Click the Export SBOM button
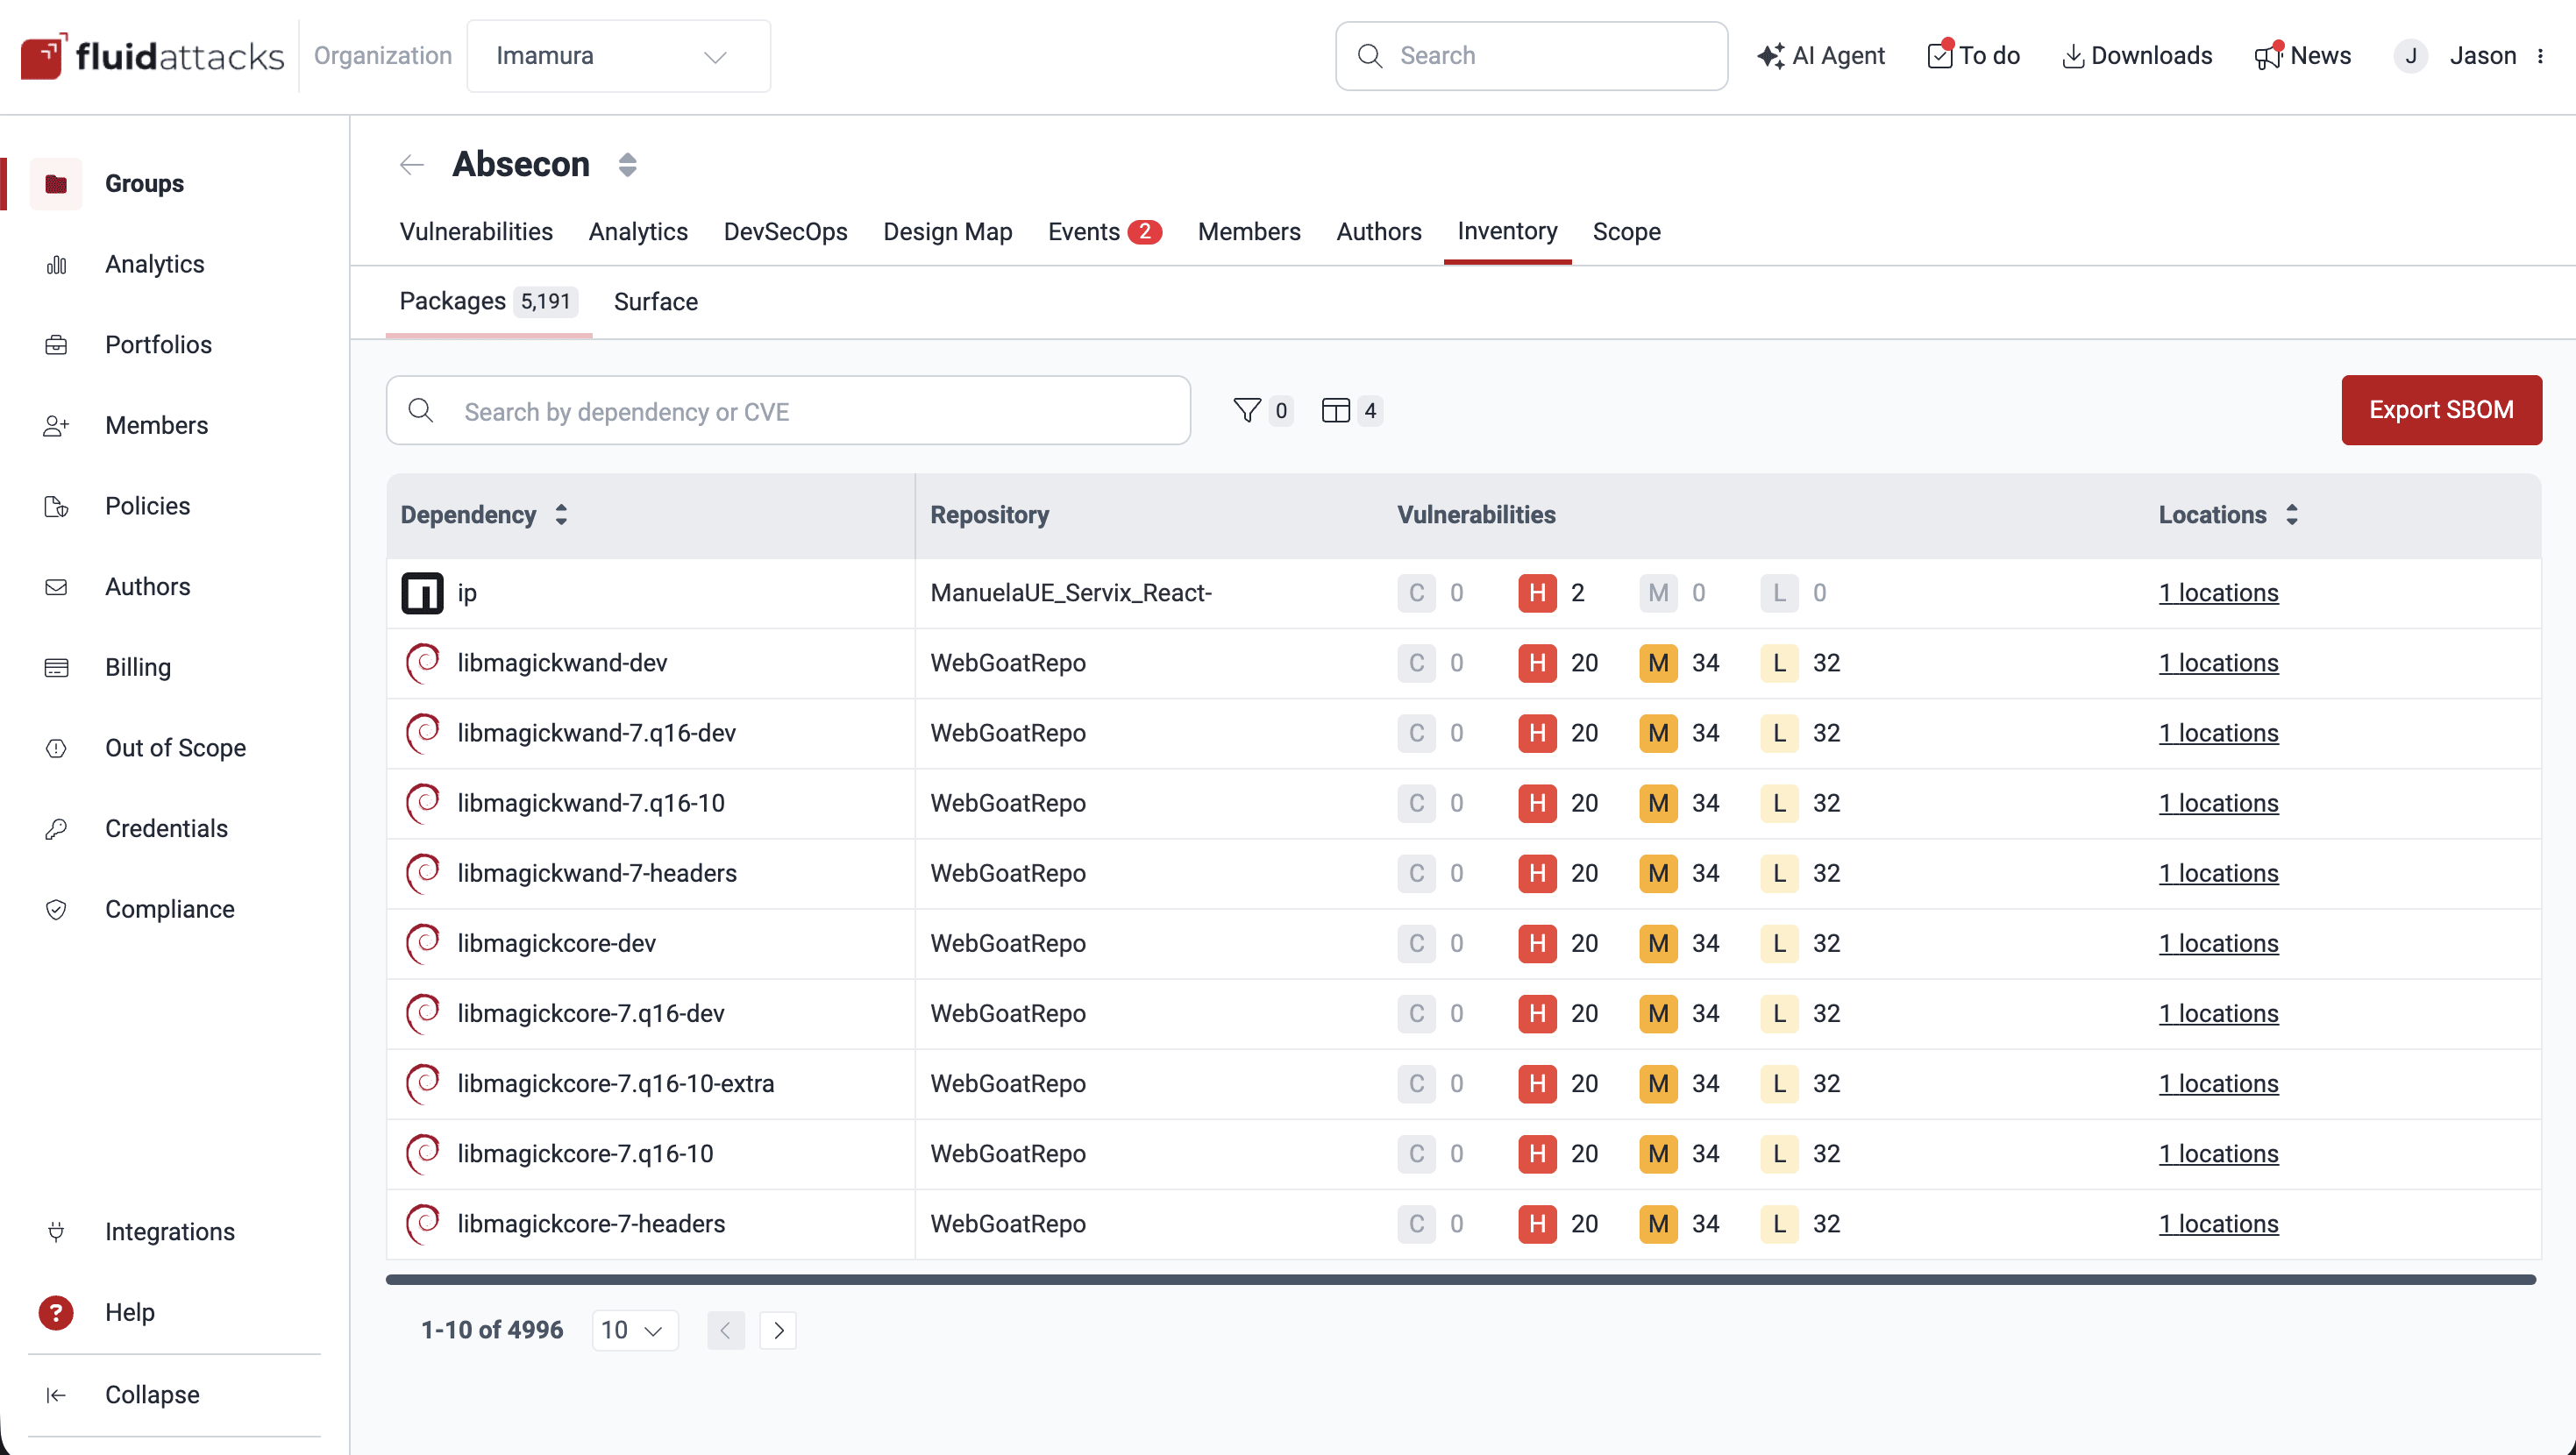 (2440, 410)
